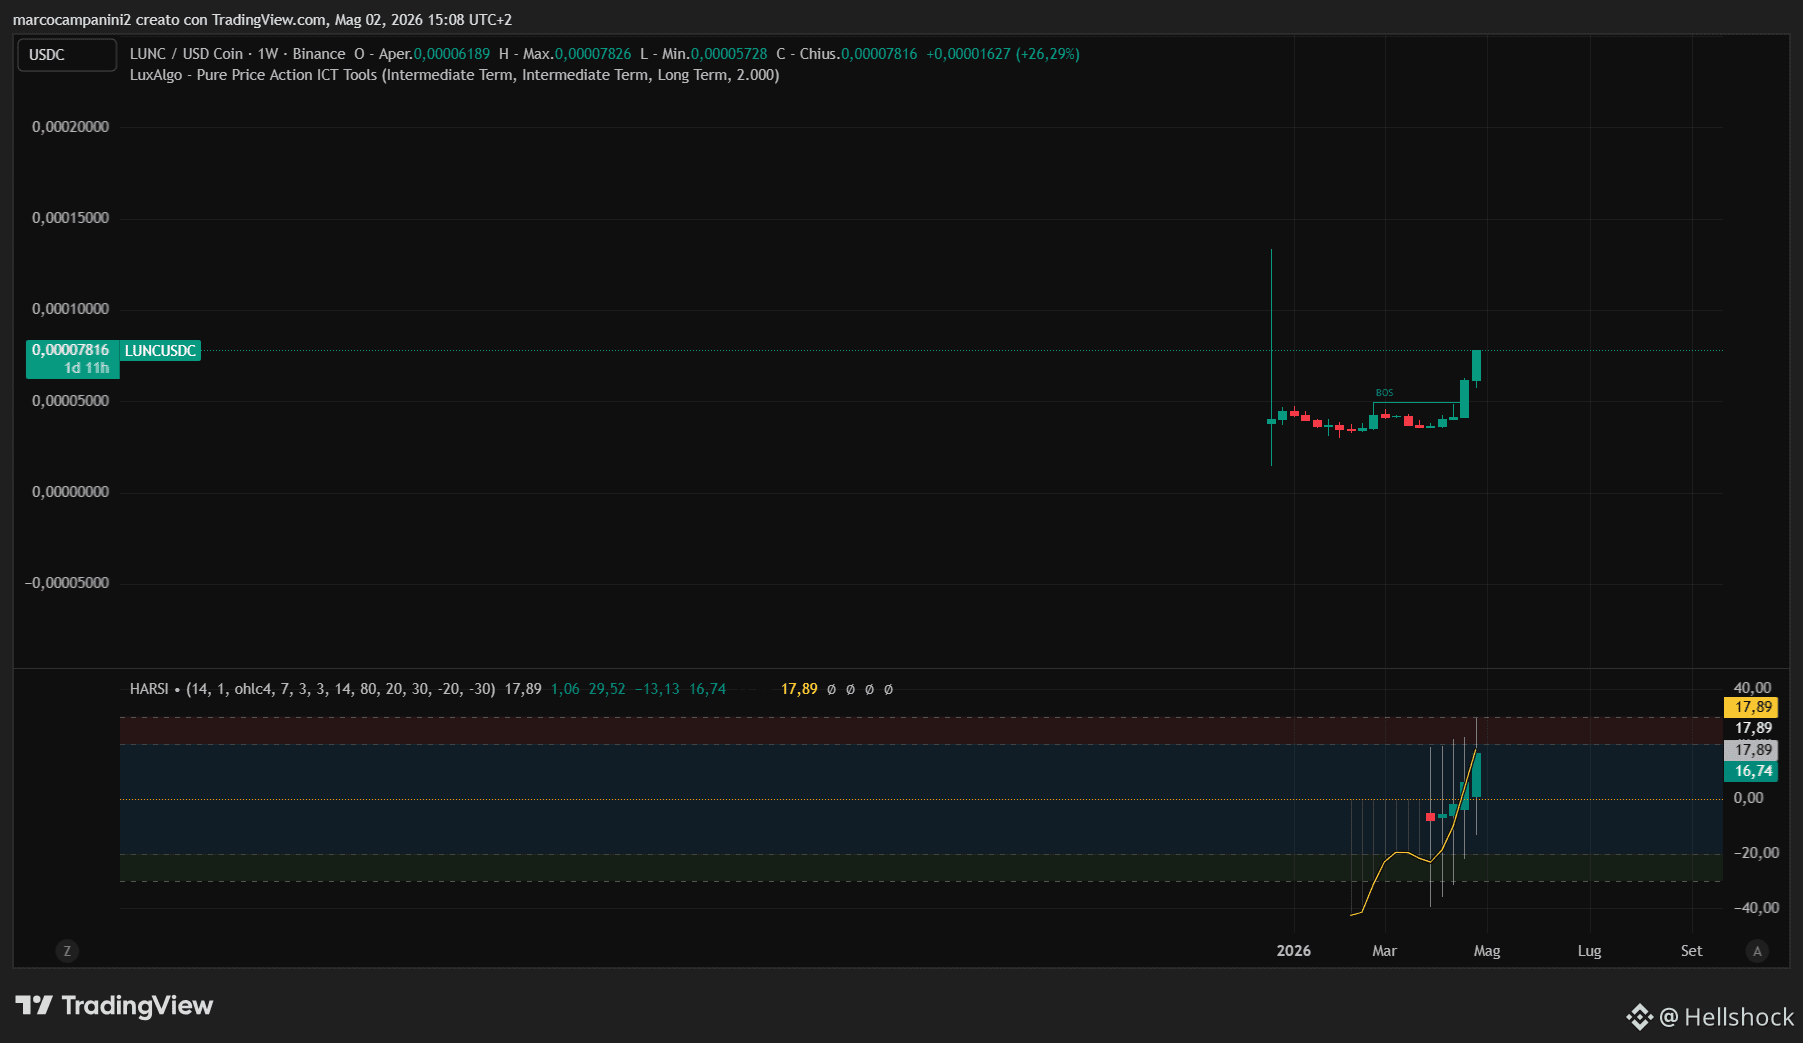Click the Mar label on time axis
The image size is (1803, 1043).
1385,951
